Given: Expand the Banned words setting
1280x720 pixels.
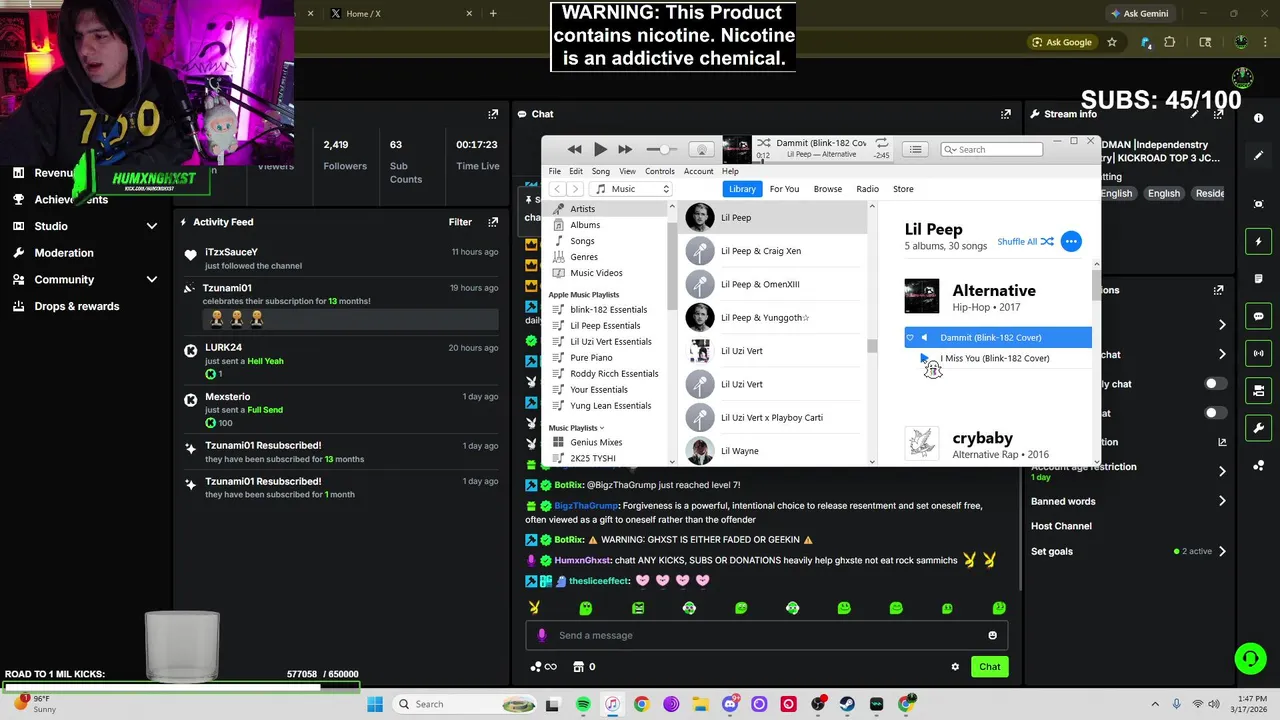Looking at the screenshot, I should click(x=1222, y=501).
